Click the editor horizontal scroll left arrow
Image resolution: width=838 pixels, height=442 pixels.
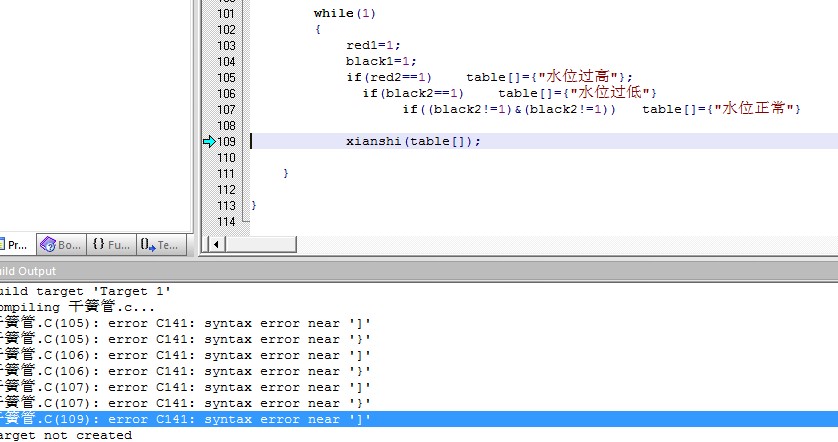click(x=216, y=245)
